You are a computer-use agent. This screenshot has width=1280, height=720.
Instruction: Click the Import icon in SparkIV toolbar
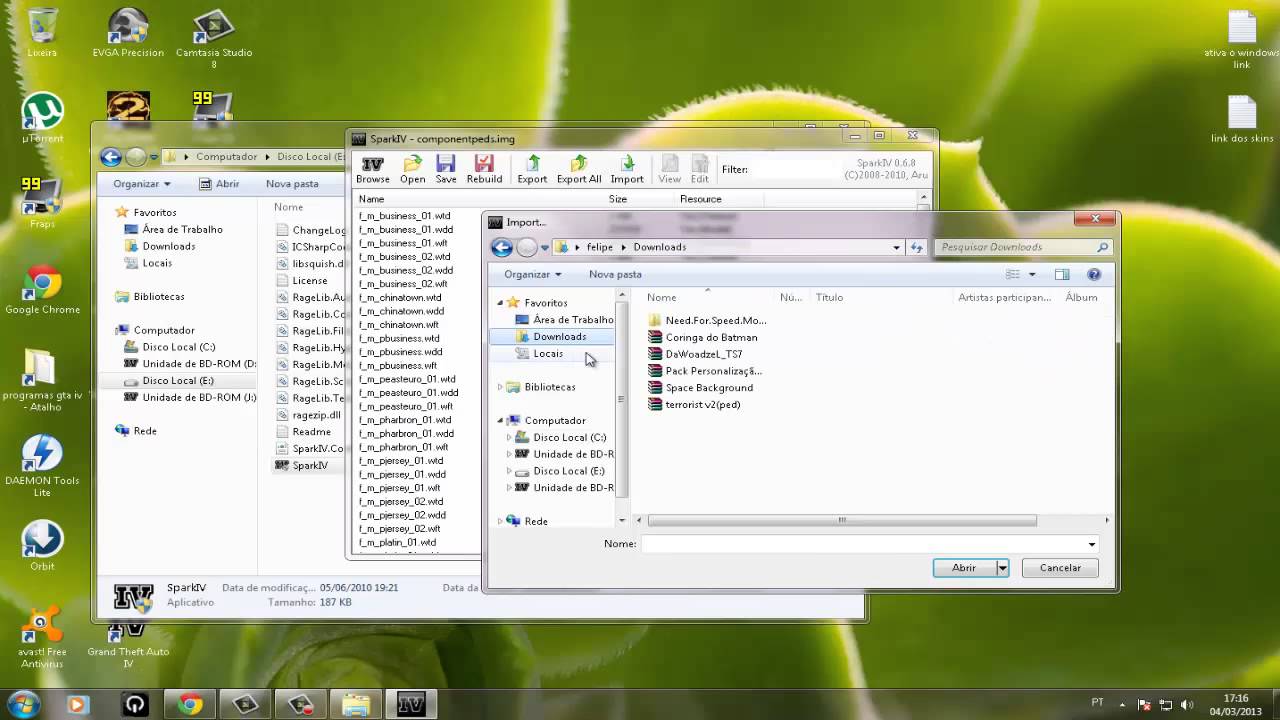[627, 169]
